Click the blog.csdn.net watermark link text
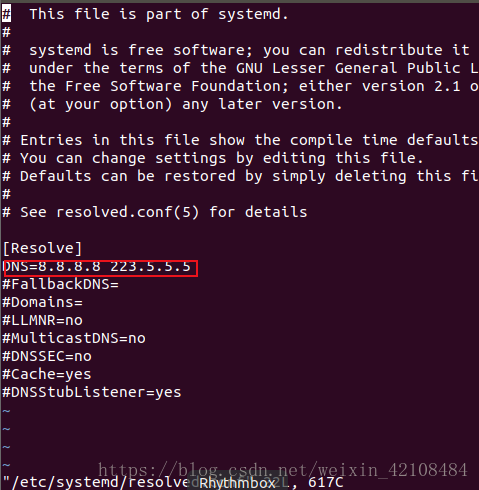The image size is (479, 490). pyautogui.click(x=283, y=470)
